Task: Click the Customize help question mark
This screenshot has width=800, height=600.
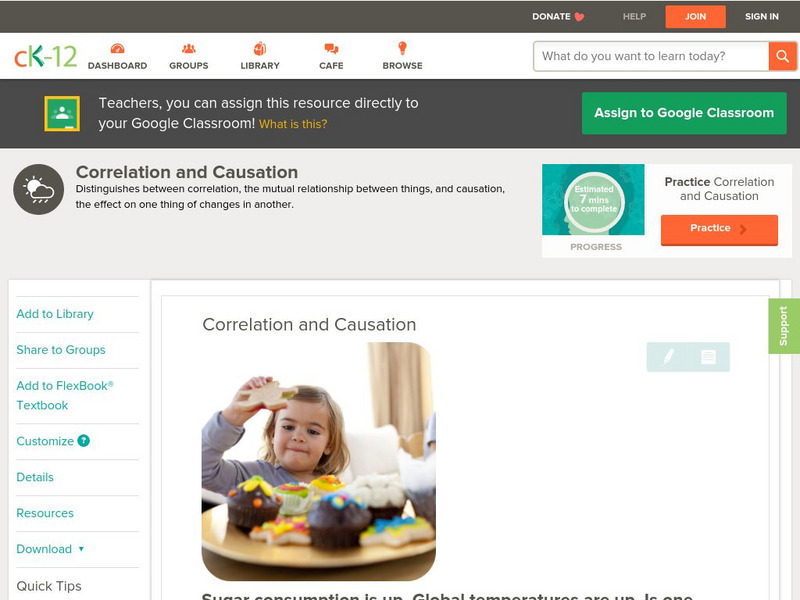Action: pyautogui.click(x=83, y=441)
